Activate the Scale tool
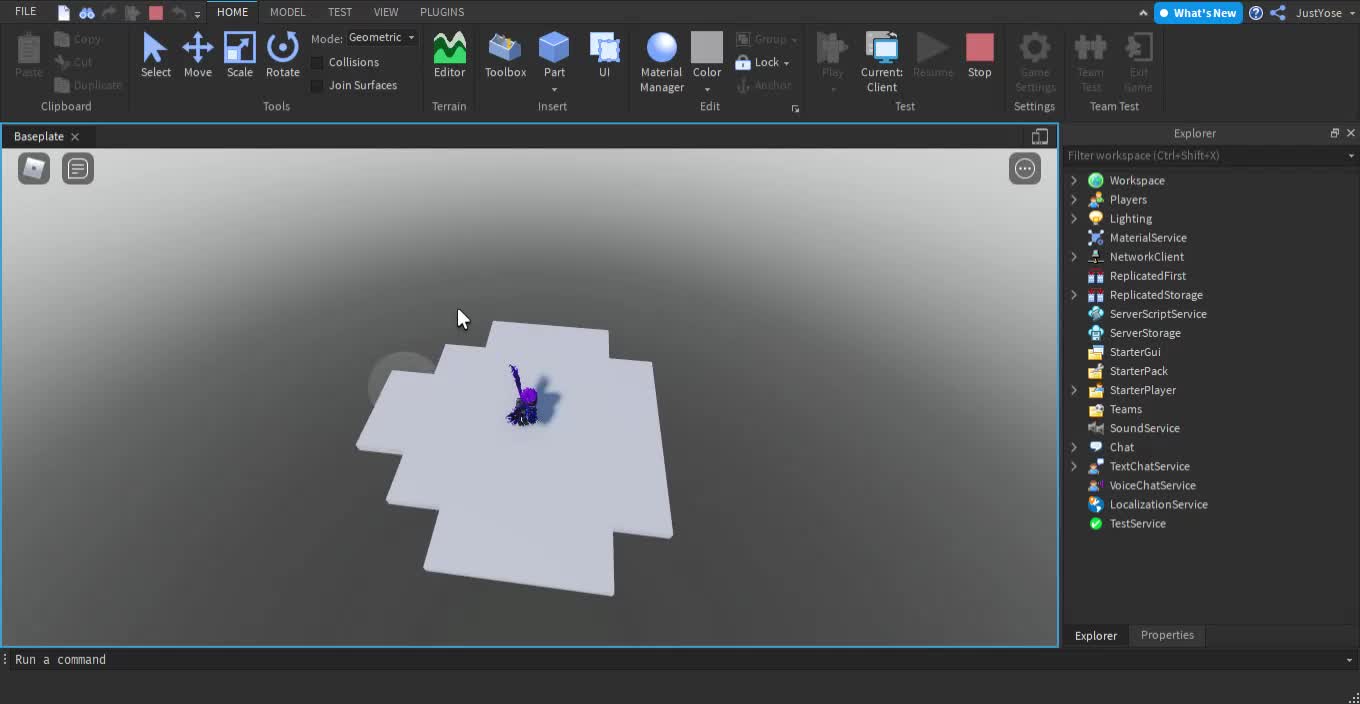This screenshot has height=704, width=1360. point(240,55)
